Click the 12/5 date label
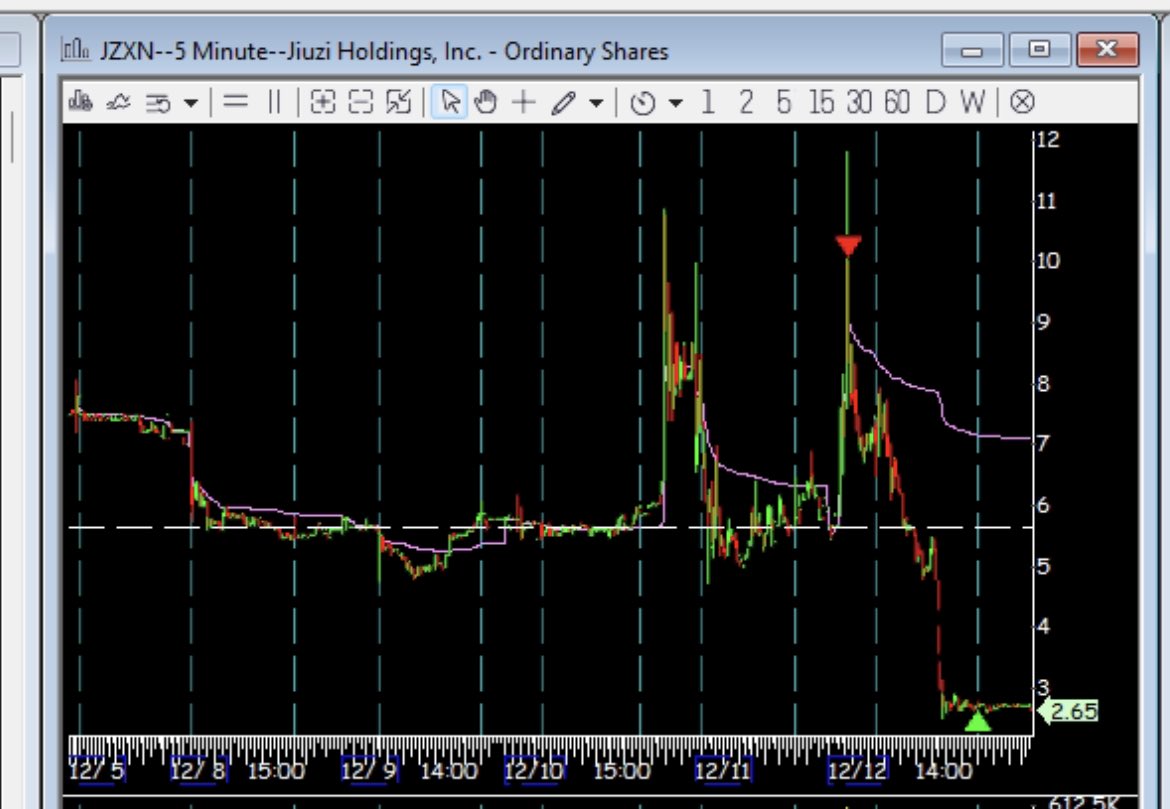This screenshot has width=1170, height=809. coord(96,769)
